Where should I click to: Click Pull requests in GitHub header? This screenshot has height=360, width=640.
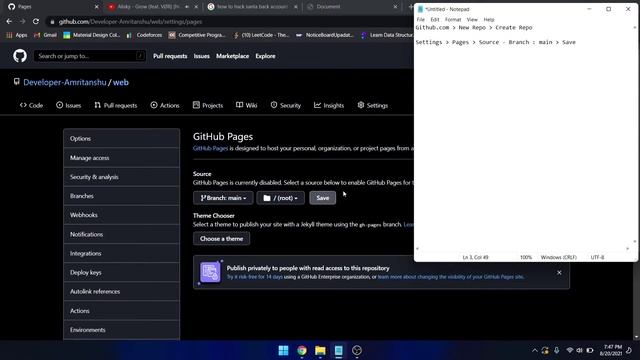tap(170, 56)
